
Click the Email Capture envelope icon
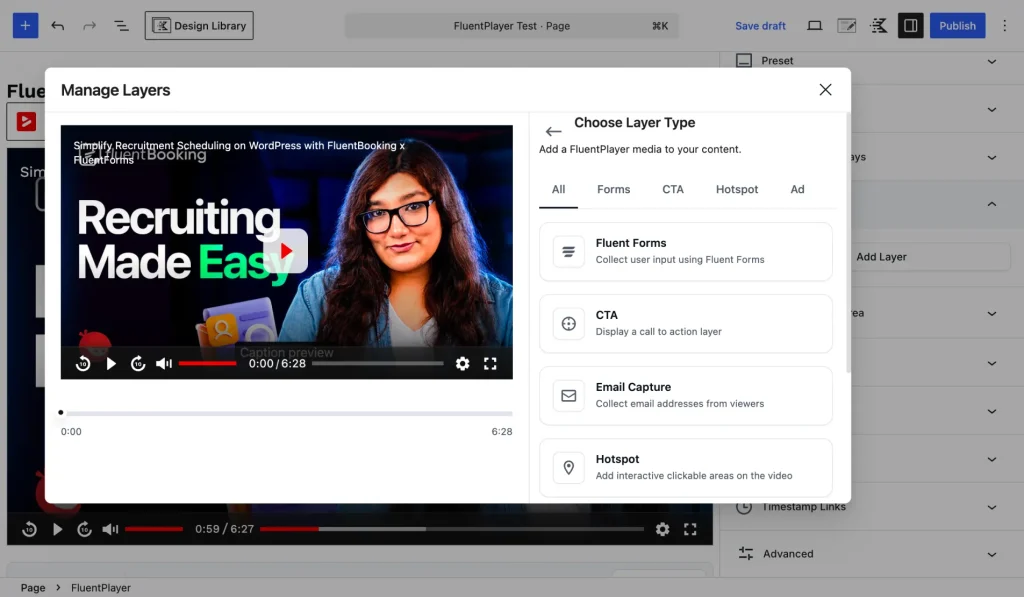(569, 396)
